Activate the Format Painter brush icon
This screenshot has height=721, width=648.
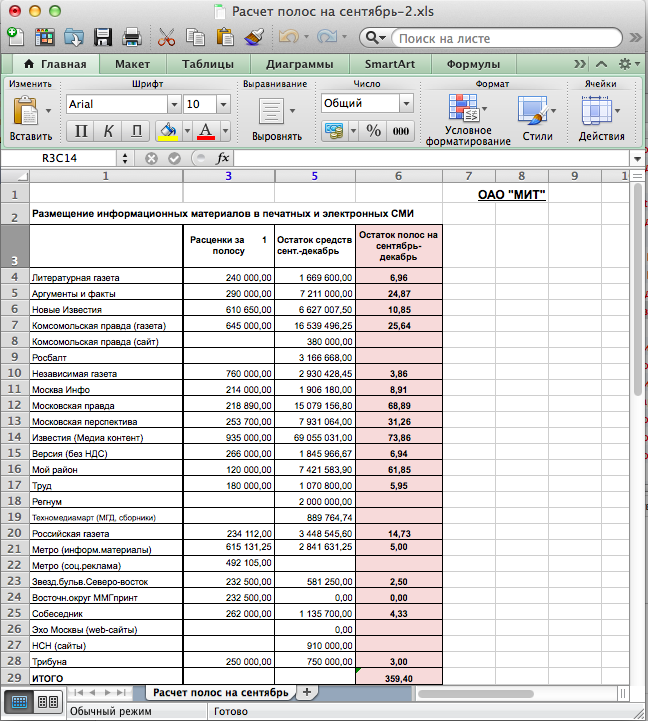[x=254, y=37]
